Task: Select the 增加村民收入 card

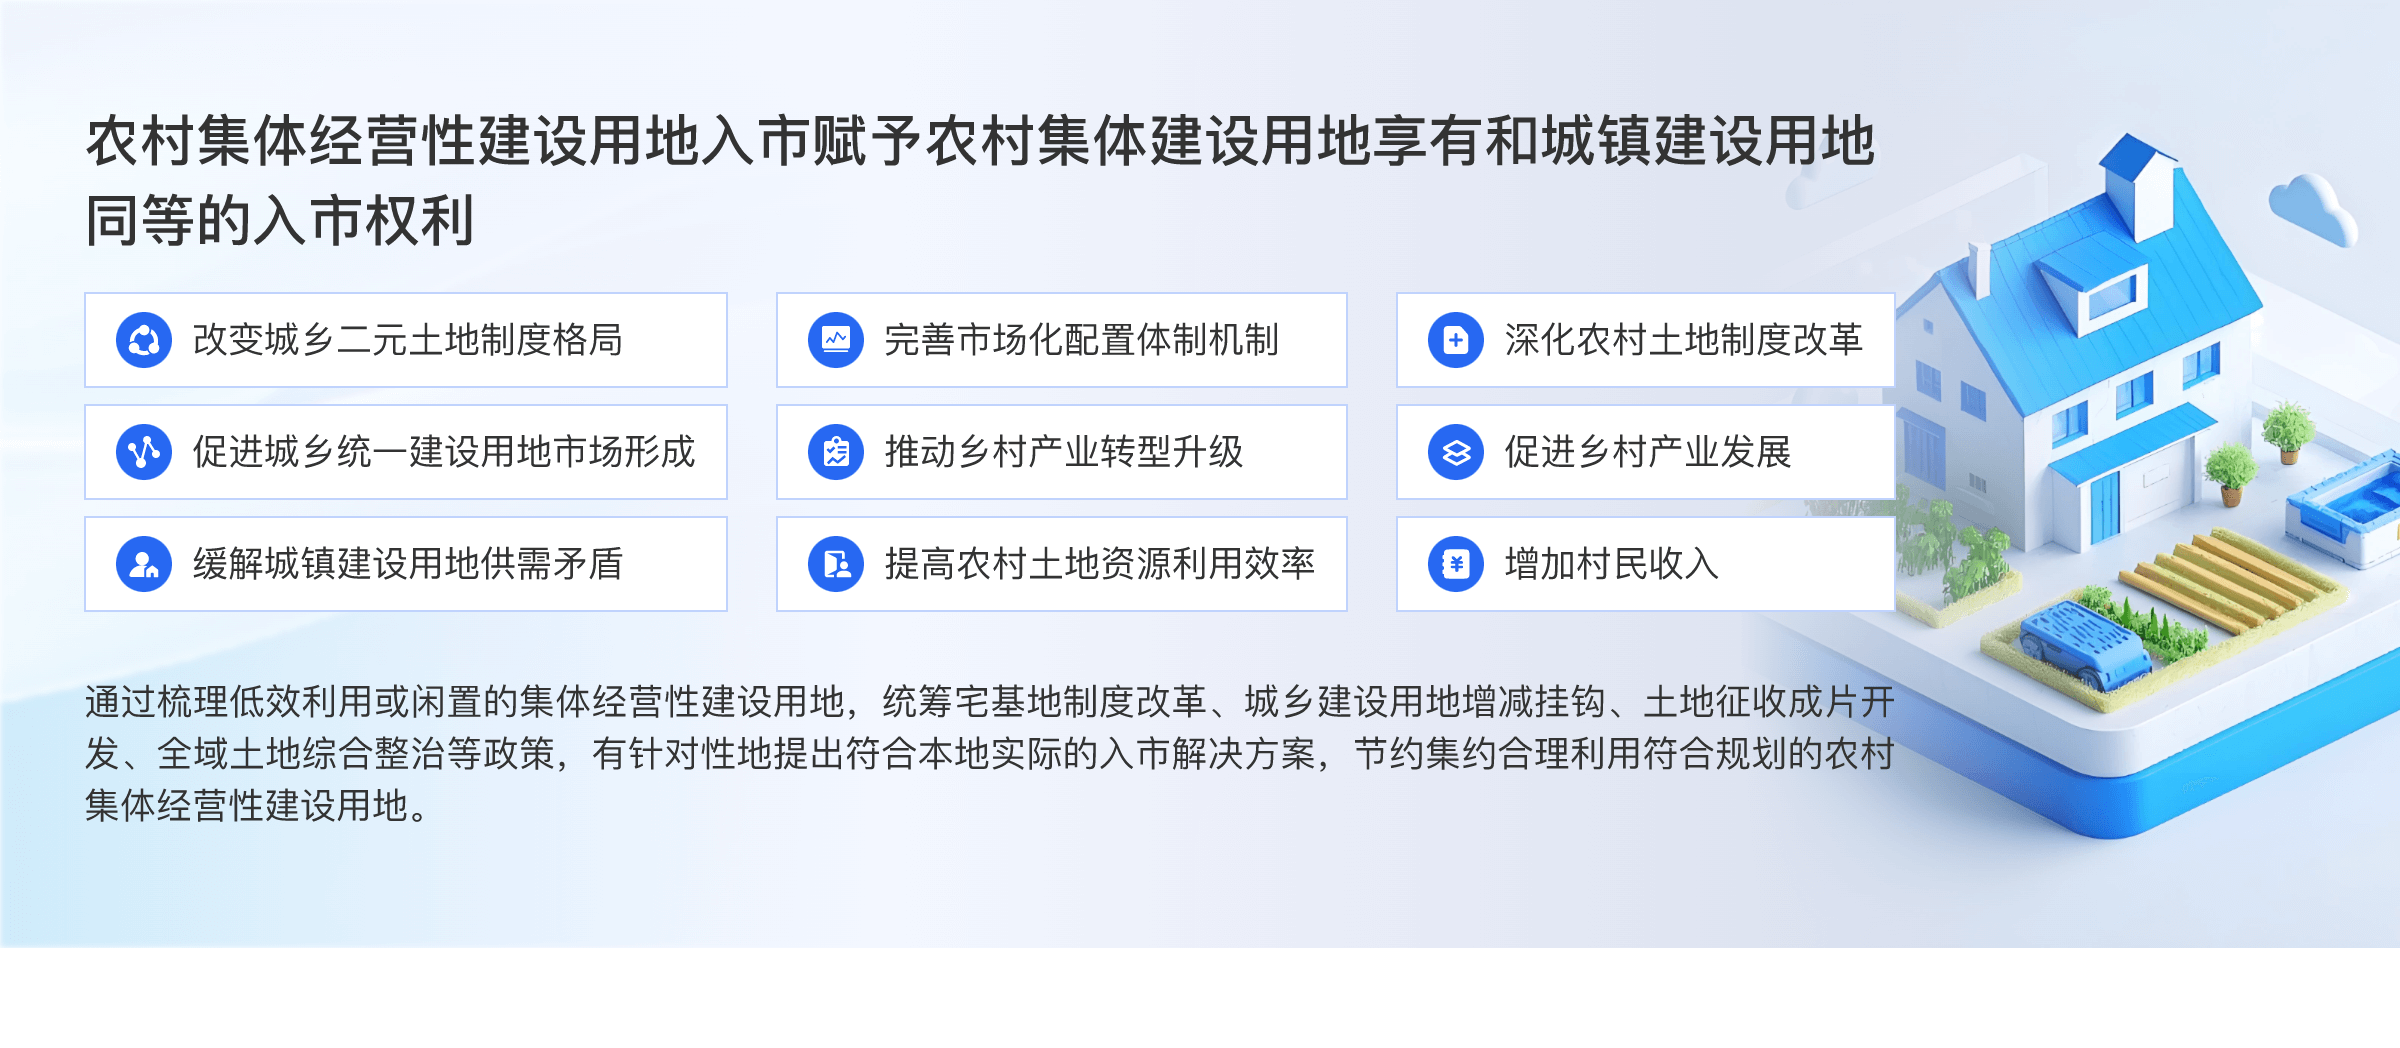Action: [1646, 564]
